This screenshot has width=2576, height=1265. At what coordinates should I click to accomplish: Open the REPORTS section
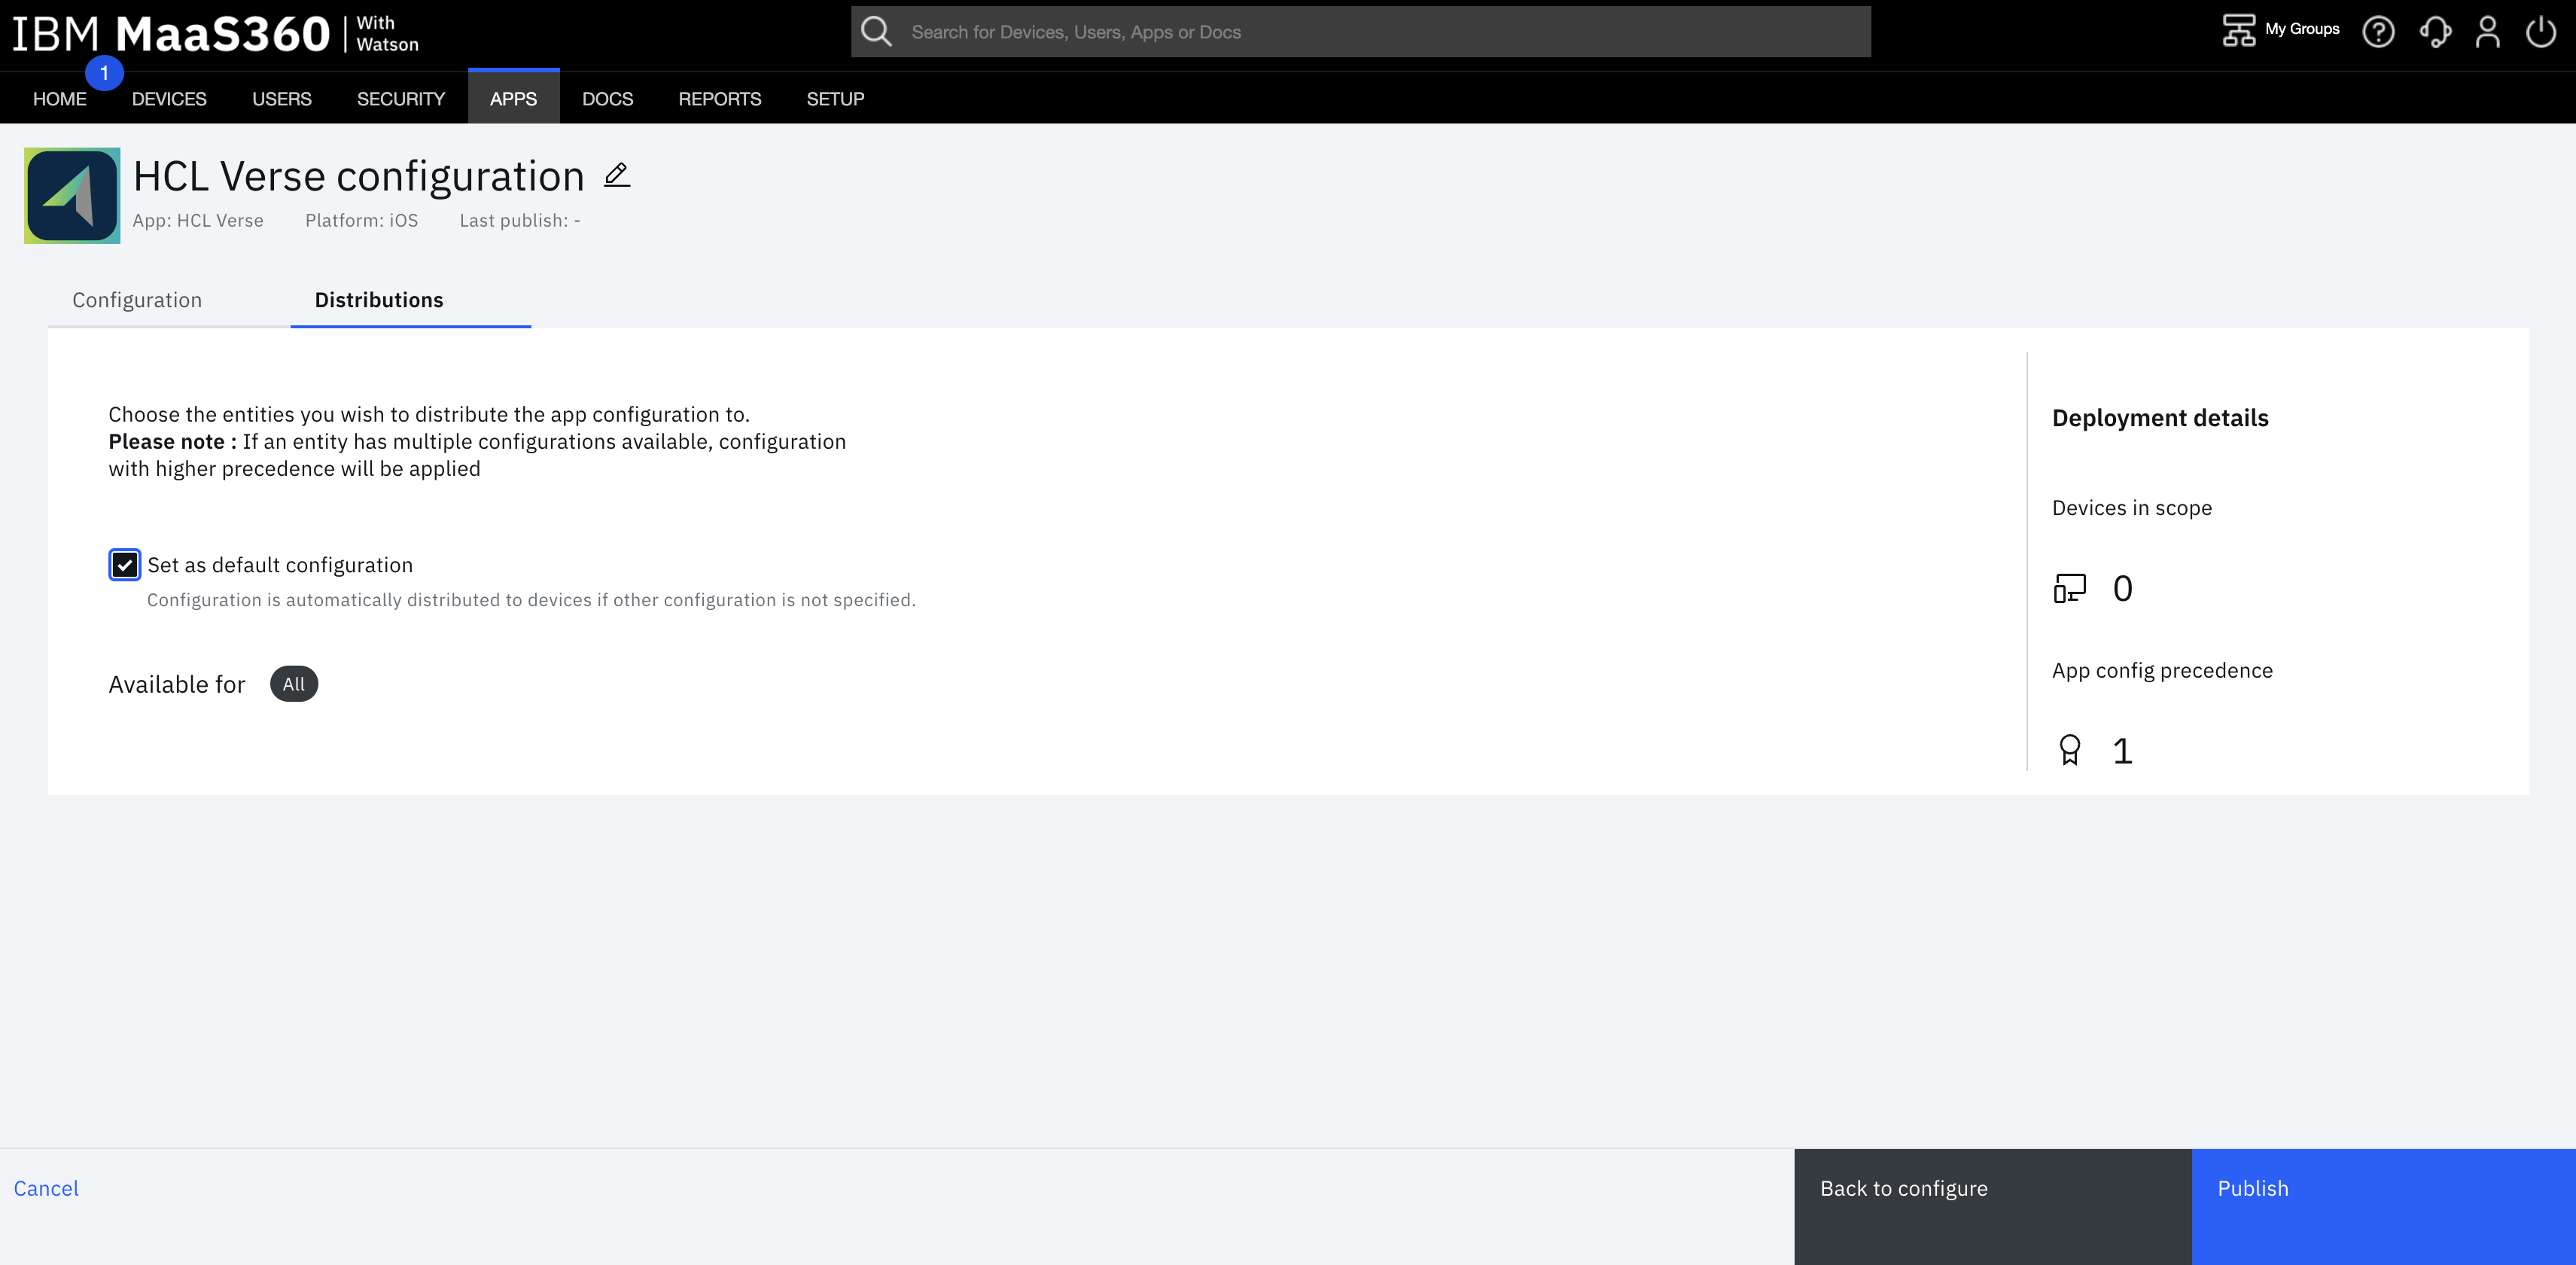[719, 97]
